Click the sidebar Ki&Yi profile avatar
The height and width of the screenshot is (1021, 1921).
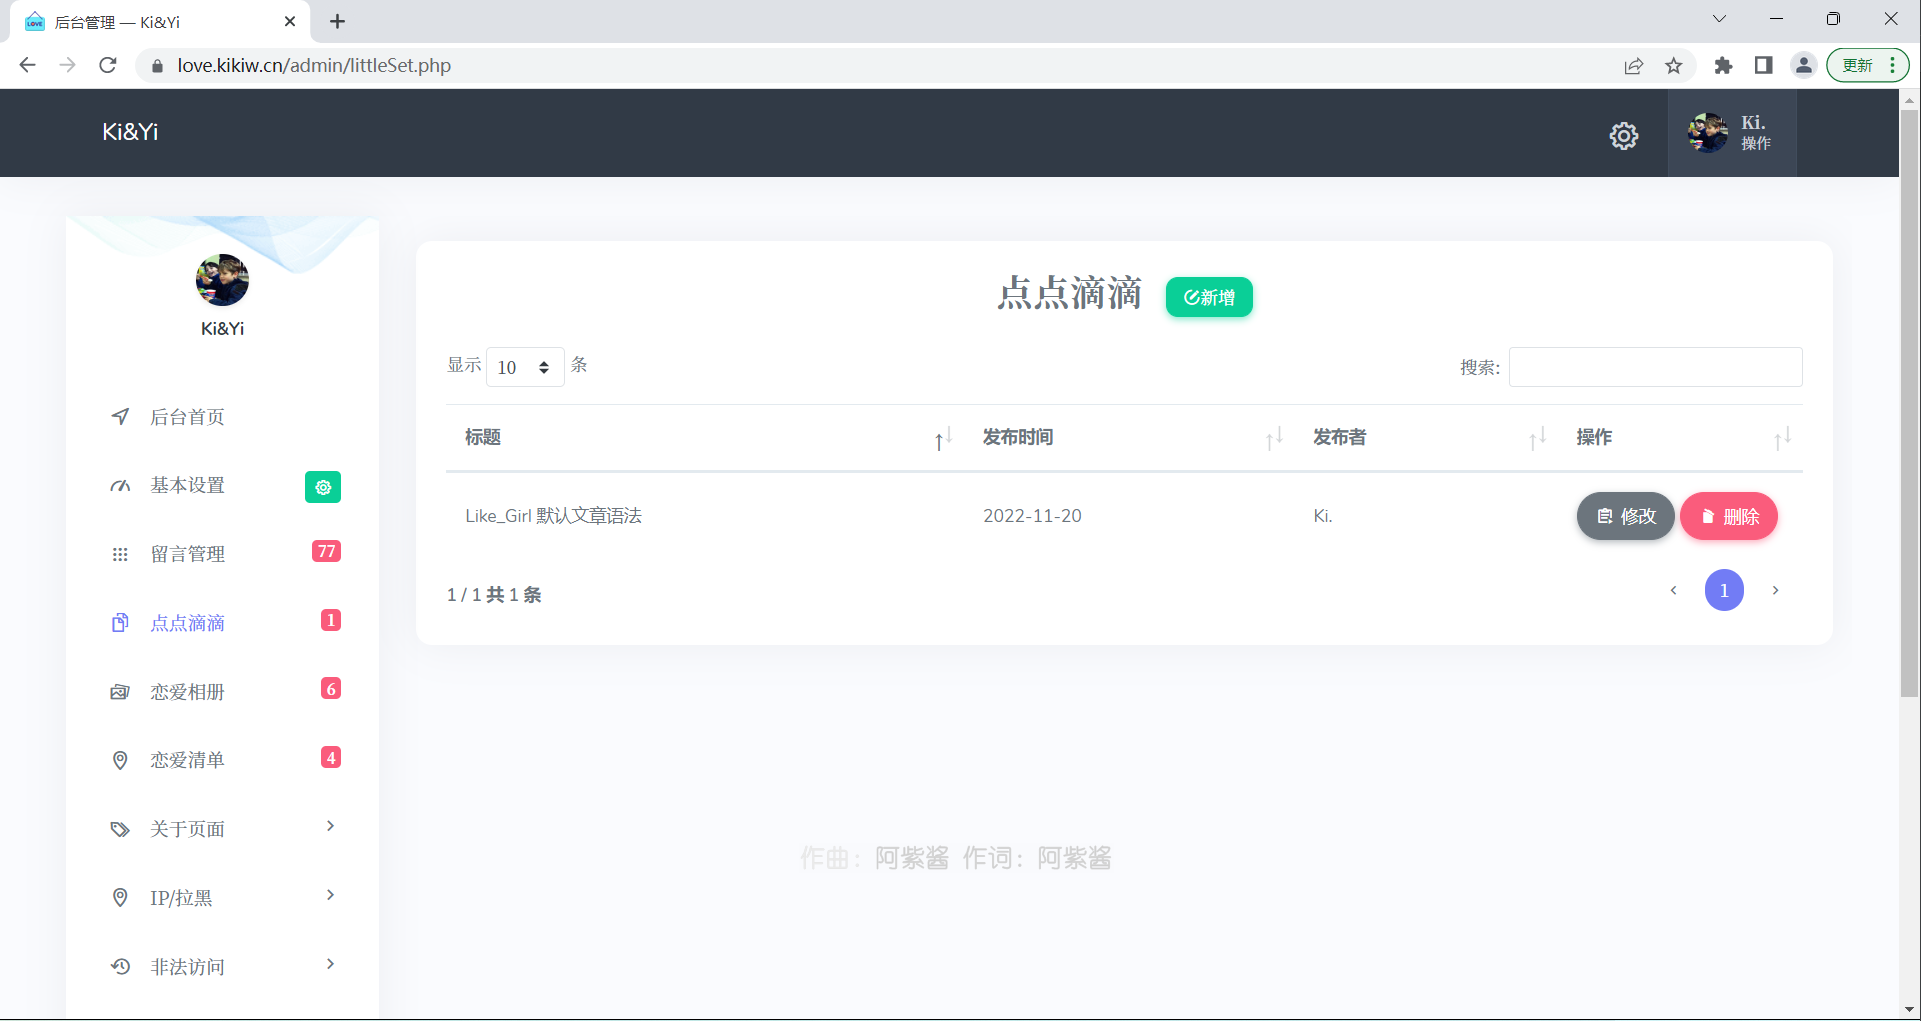point(222,280)
